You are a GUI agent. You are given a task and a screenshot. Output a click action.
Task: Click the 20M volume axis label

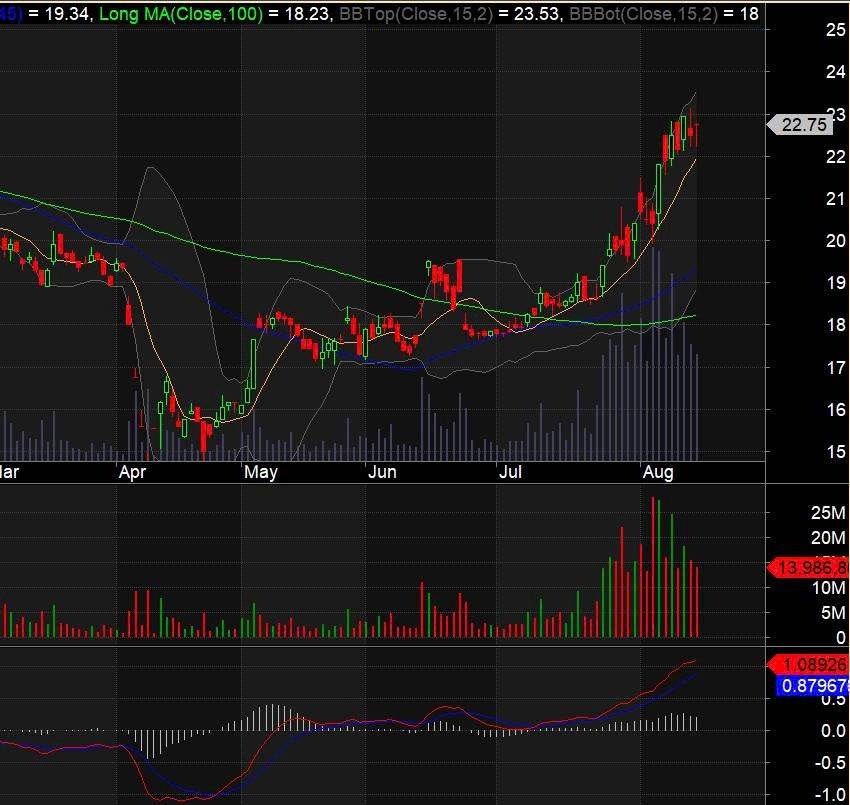828,538
